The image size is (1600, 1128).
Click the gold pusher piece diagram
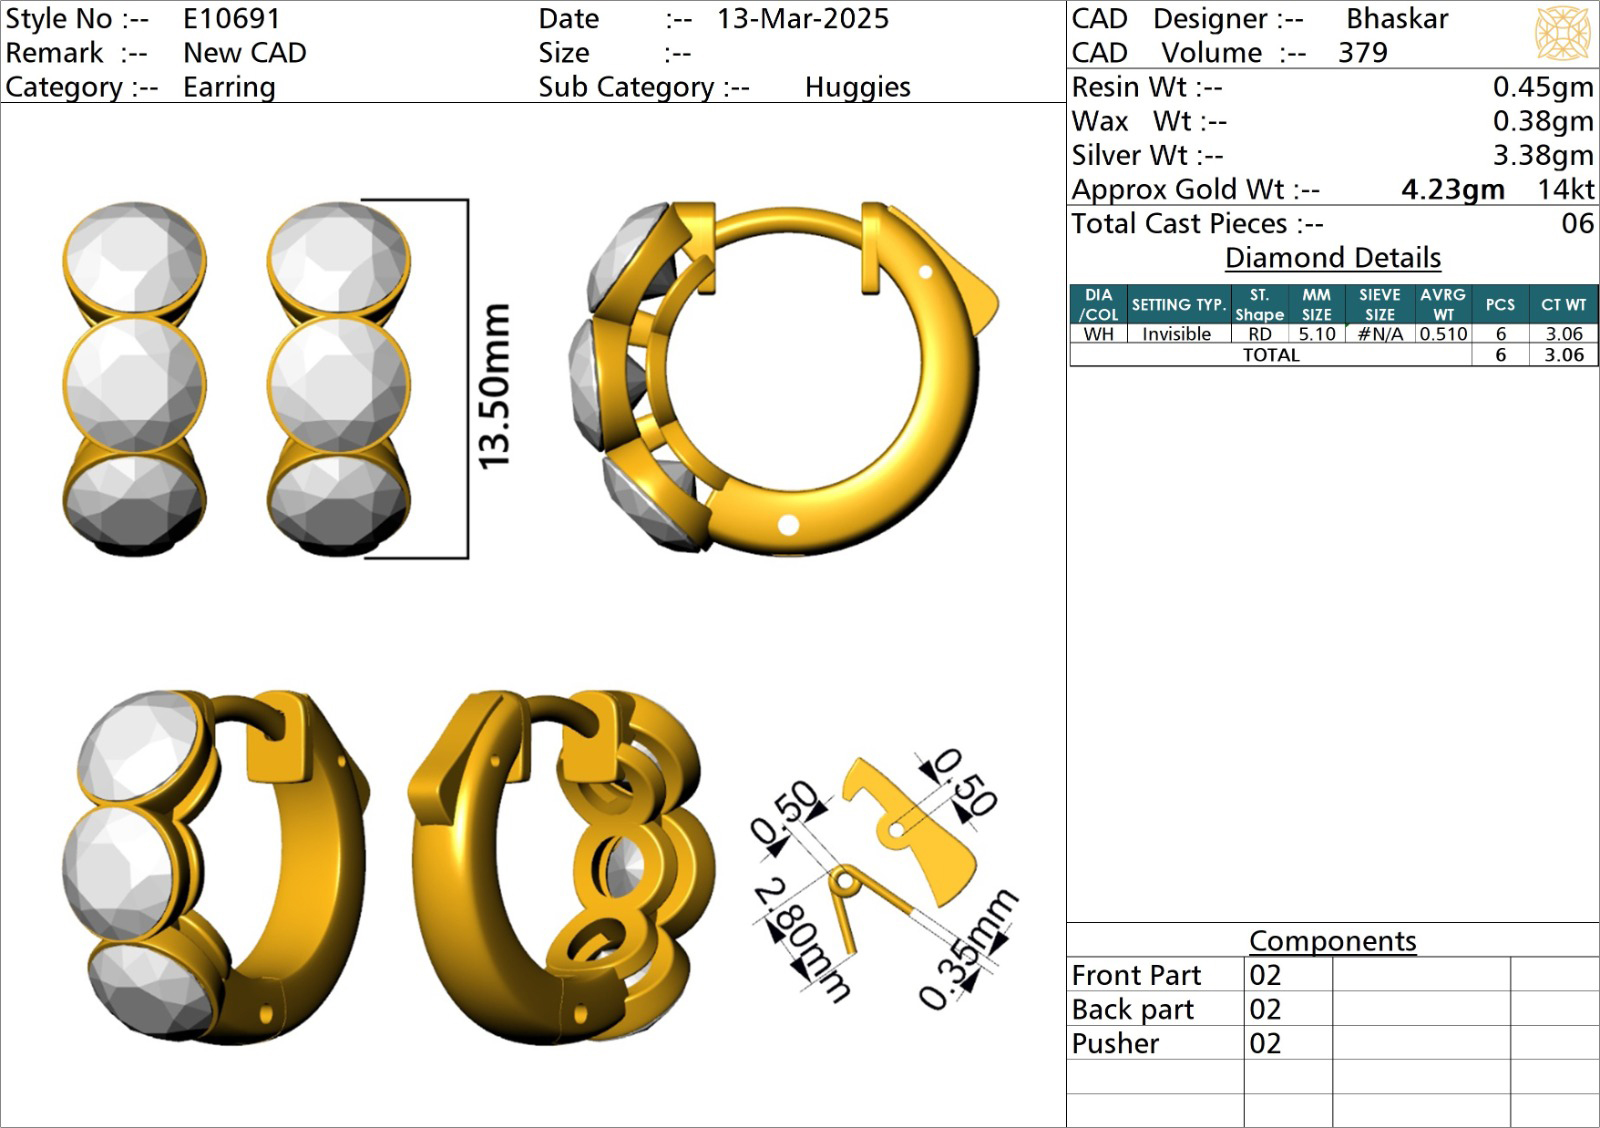click(x=915, y=830)
